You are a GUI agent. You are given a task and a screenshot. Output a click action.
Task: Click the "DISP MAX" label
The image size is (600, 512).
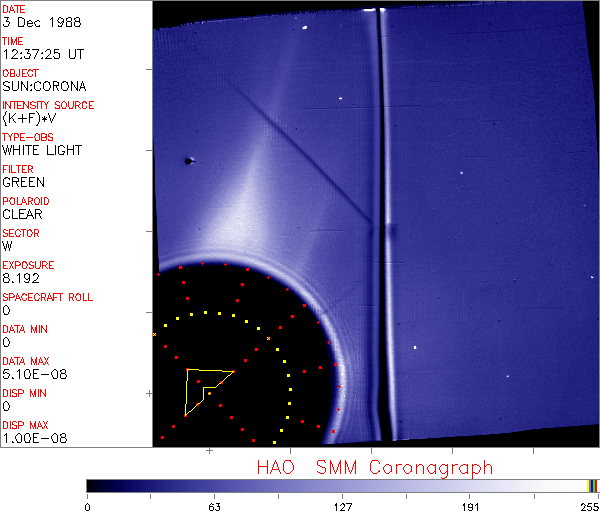[x=25, y=425]
